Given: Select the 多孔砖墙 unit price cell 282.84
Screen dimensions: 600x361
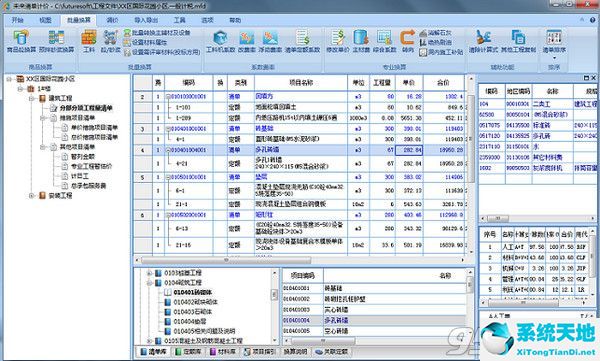Looking at the screenshot, I should pyautogui.click(x=409, y=150).
